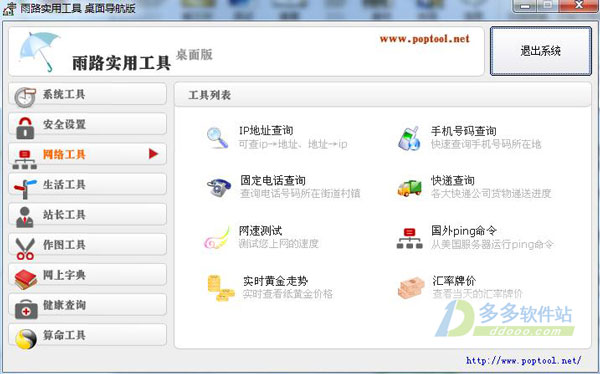Open the 生活工具 category
The height and width of the screenshot is (374, 600).
88,185
